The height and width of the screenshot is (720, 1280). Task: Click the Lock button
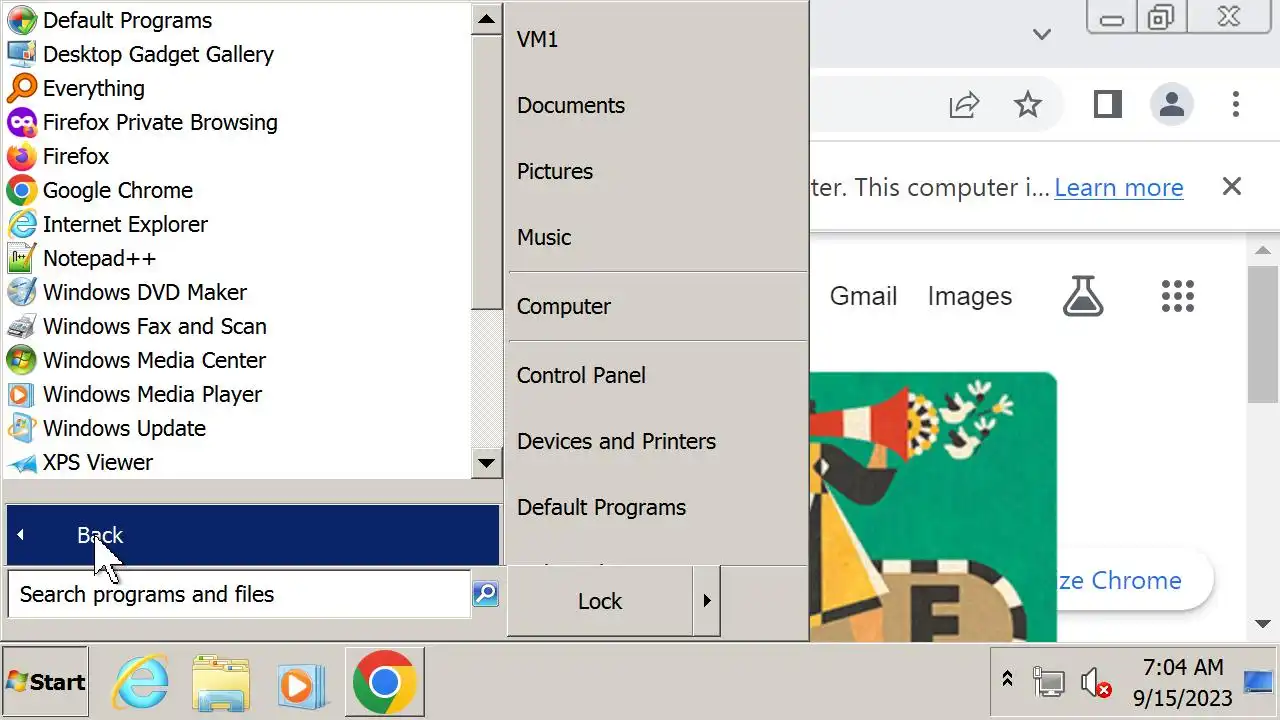coord(600,601)
